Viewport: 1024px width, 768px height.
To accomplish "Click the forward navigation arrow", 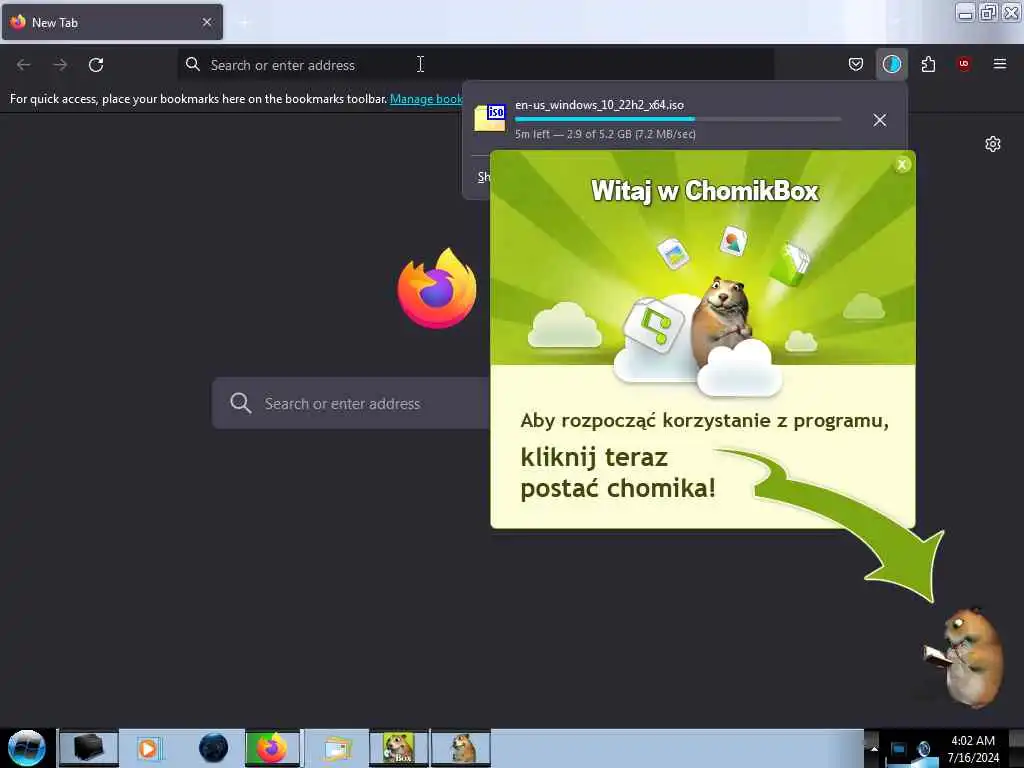I will pyautogui.click(x=60, y=65).
